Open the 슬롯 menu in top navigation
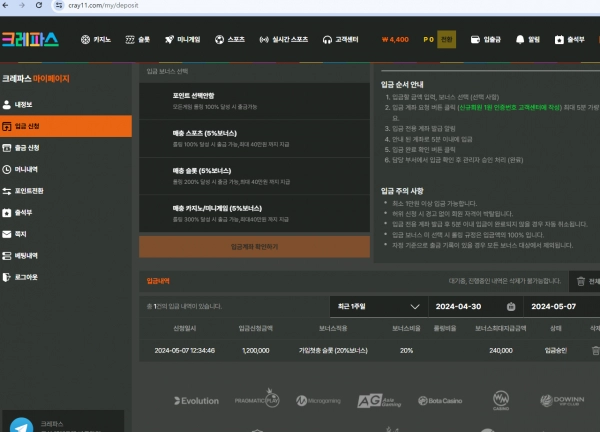 coord(138,39)
